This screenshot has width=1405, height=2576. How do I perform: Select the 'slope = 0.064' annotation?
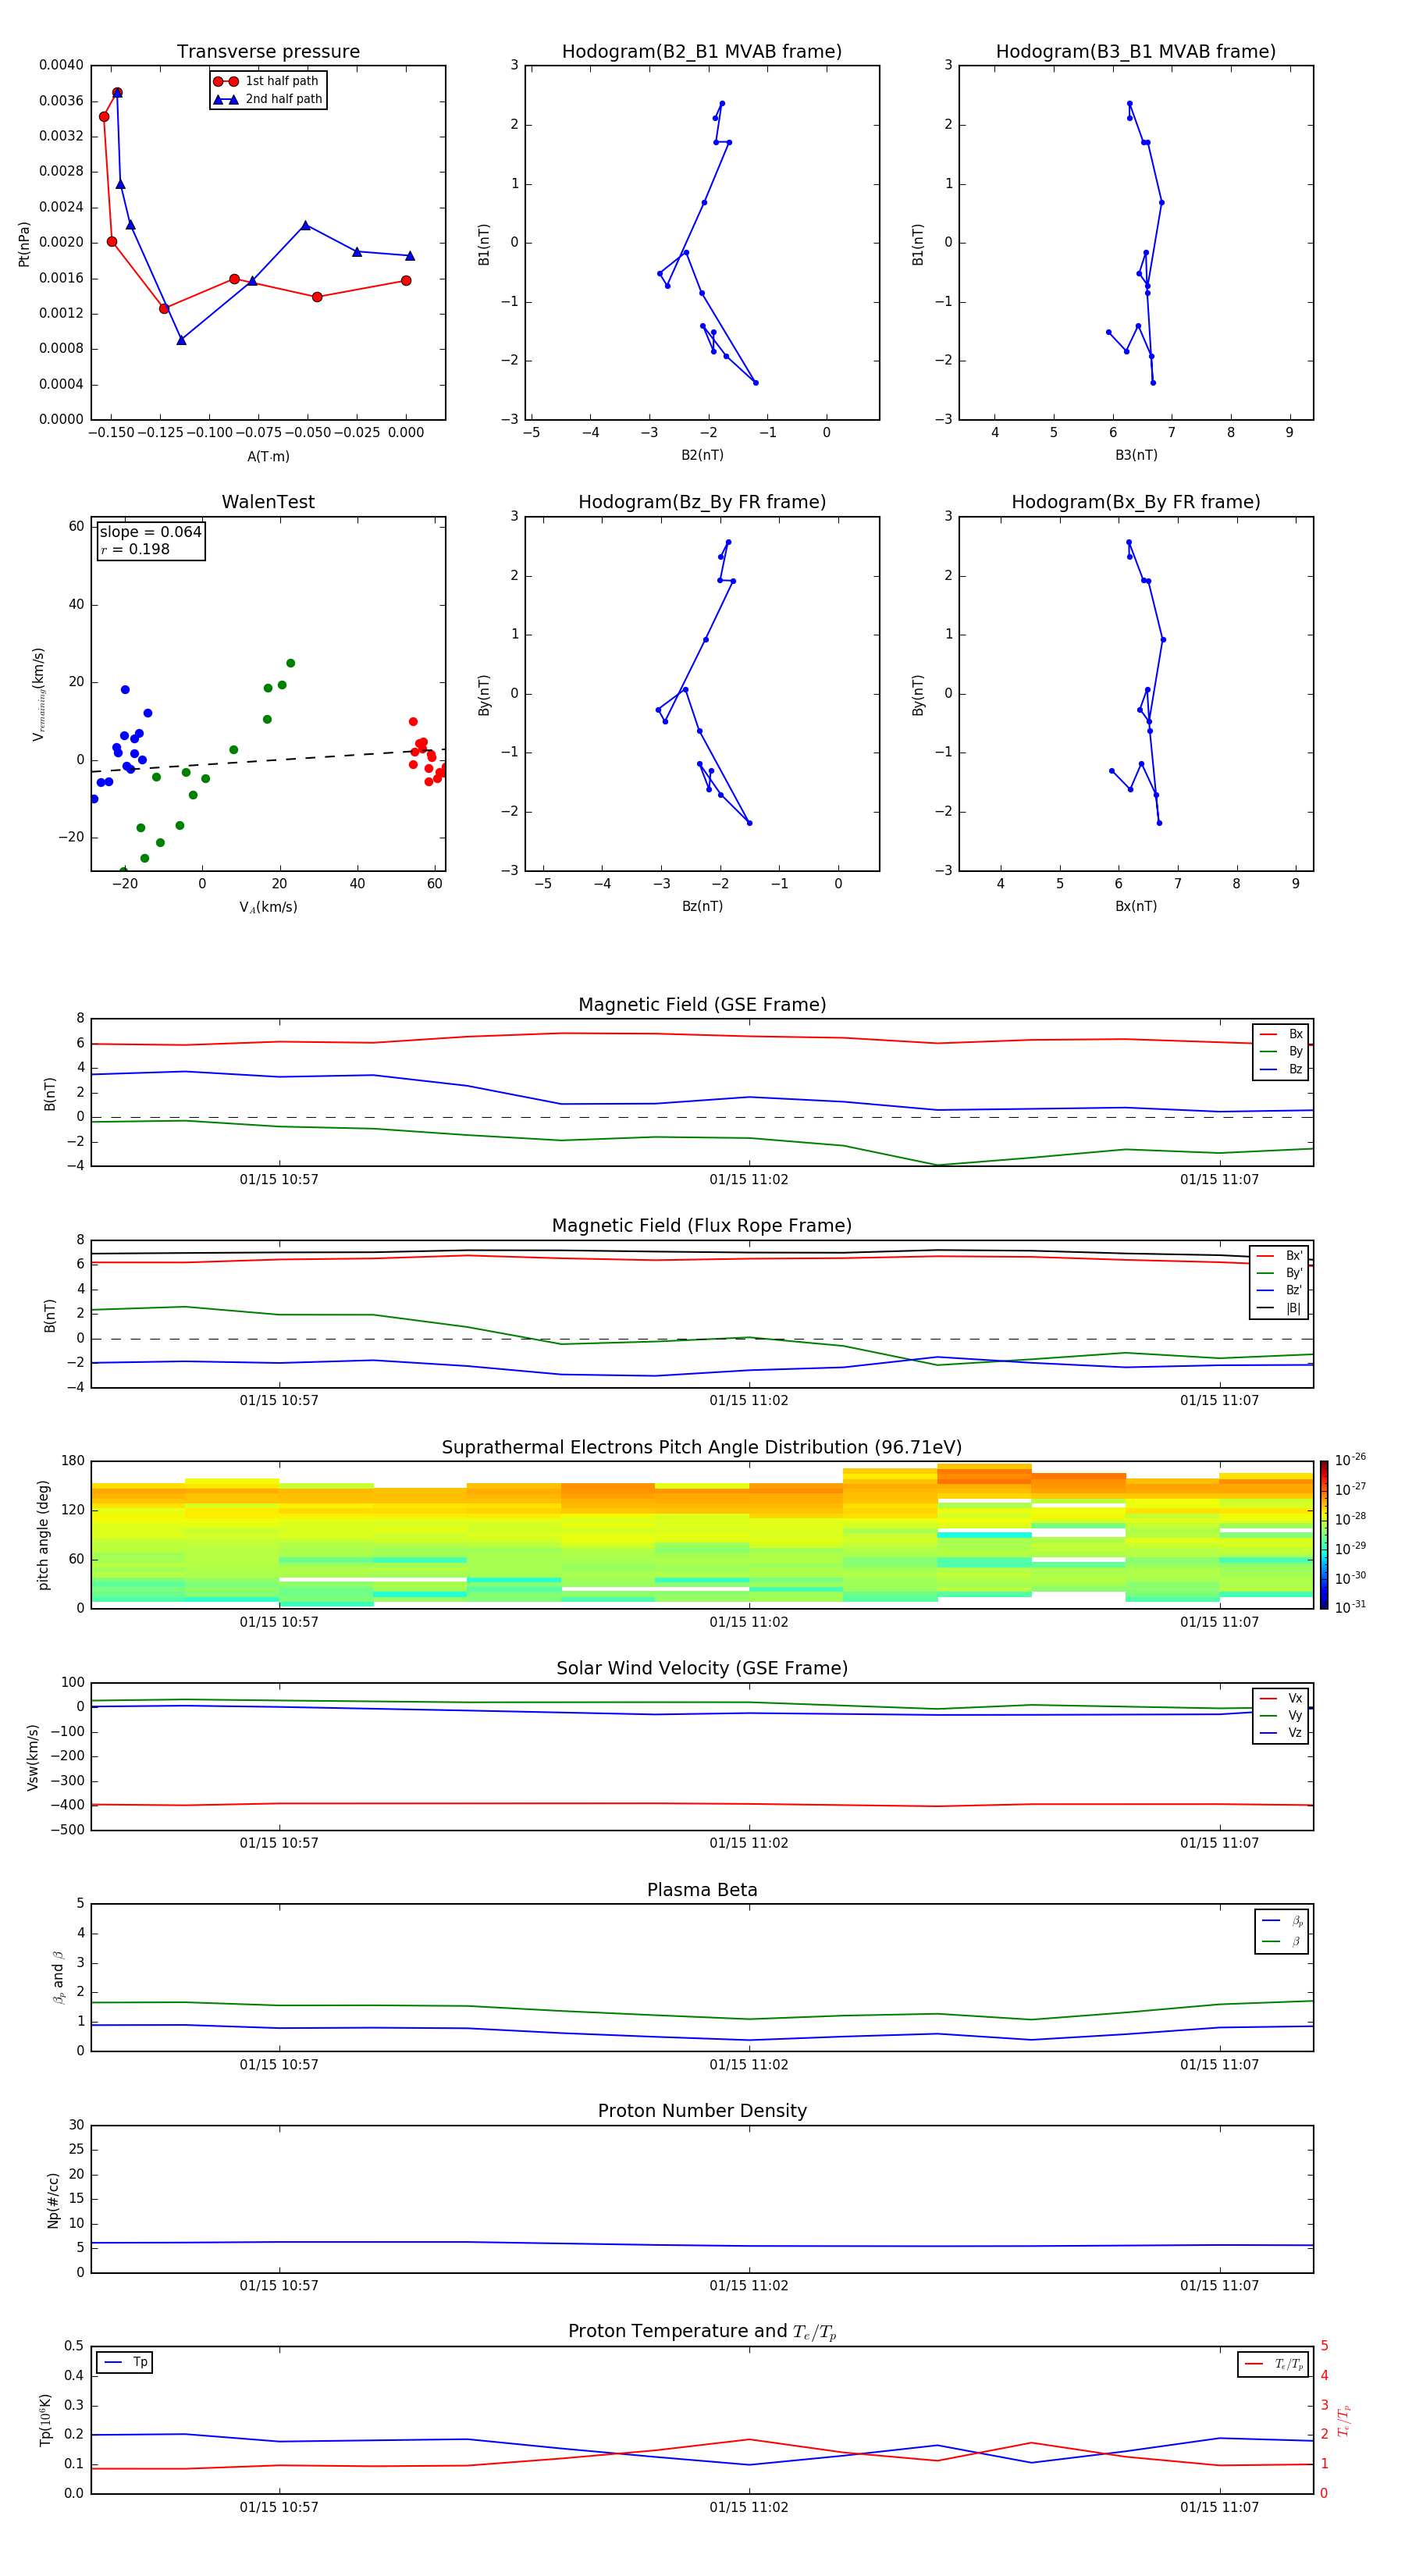(150, 532)
